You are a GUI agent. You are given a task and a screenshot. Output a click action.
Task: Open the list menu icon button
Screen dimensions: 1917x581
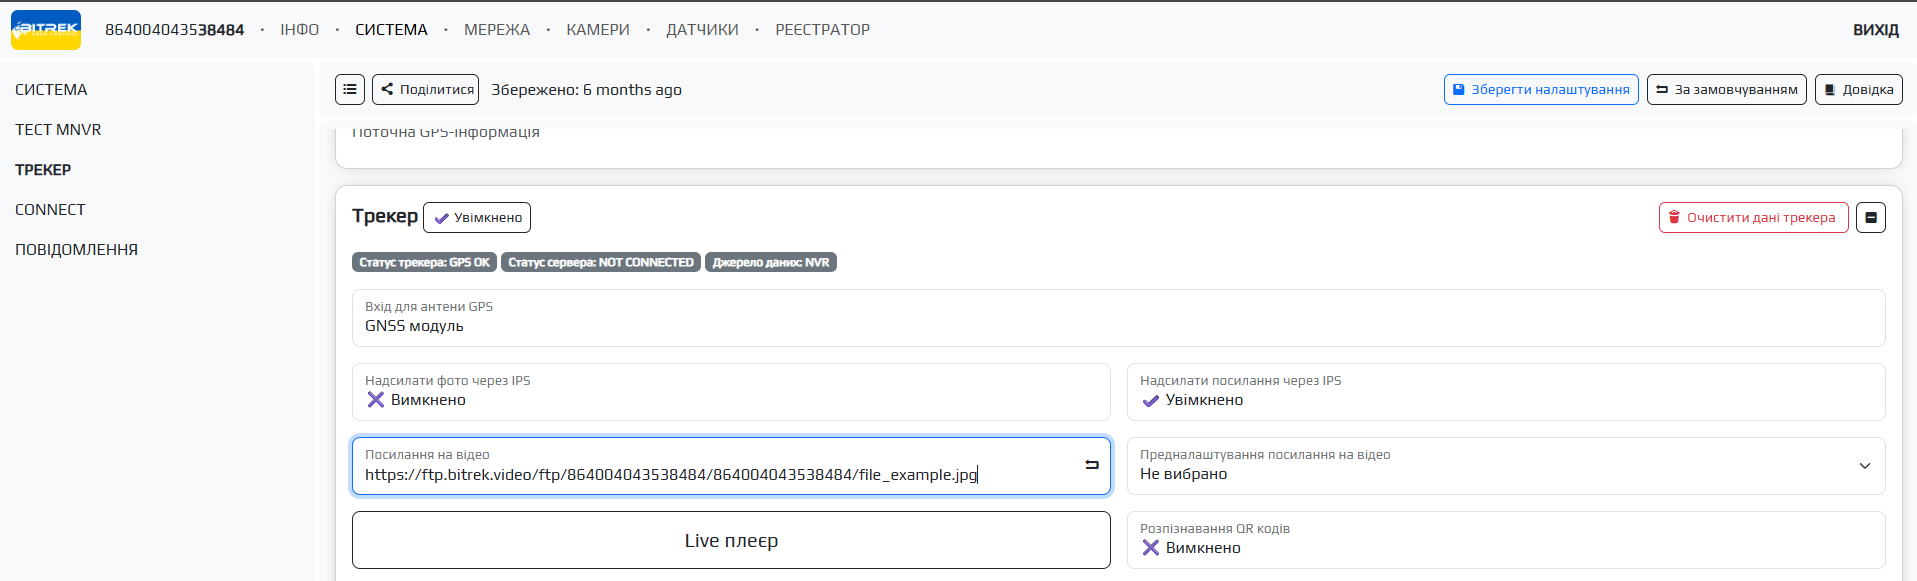coord(350,89)
